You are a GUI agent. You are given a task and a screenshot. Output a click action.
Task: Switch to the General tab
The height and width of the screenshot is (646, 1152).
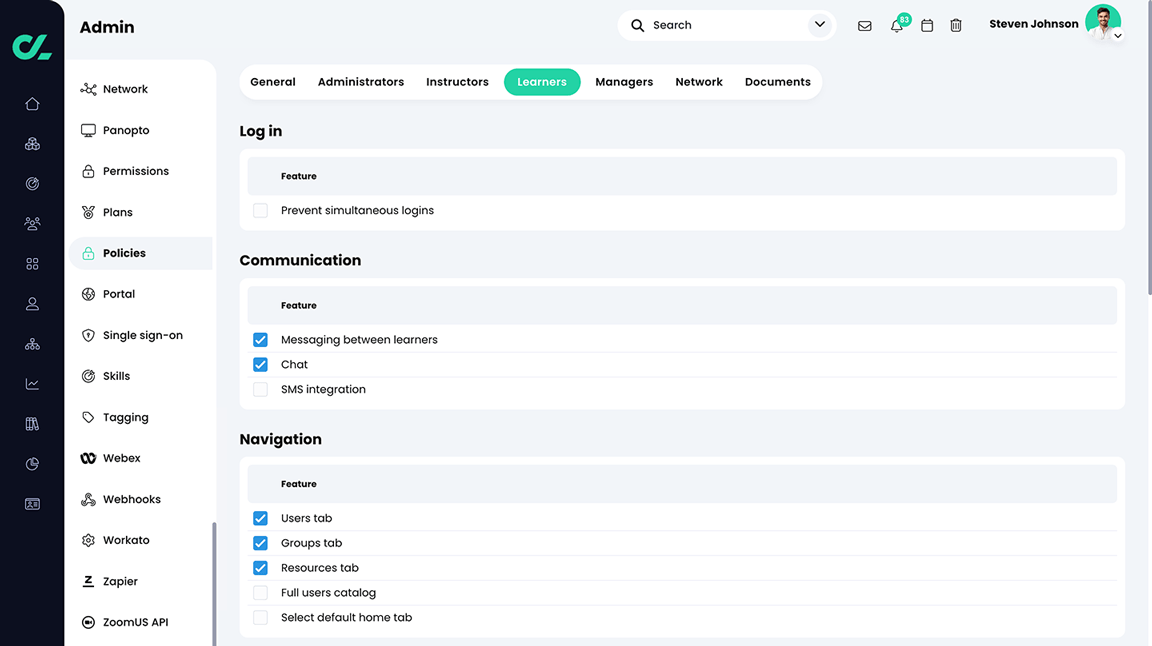pos(273,82)
